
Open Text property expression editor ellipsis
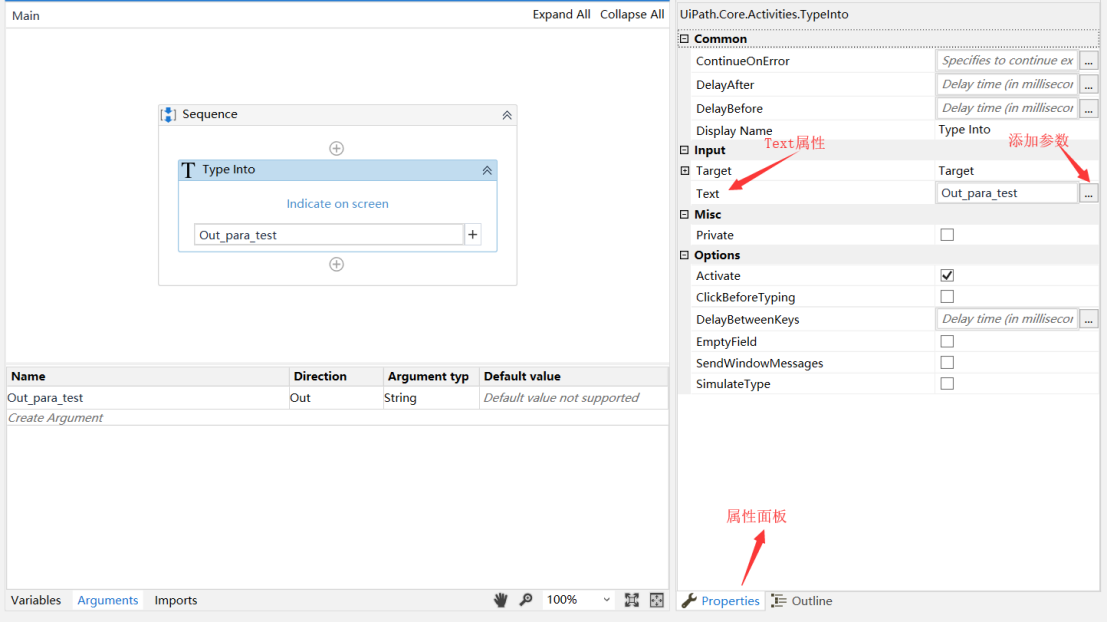pyautogui.click(x=1089, y=193)
